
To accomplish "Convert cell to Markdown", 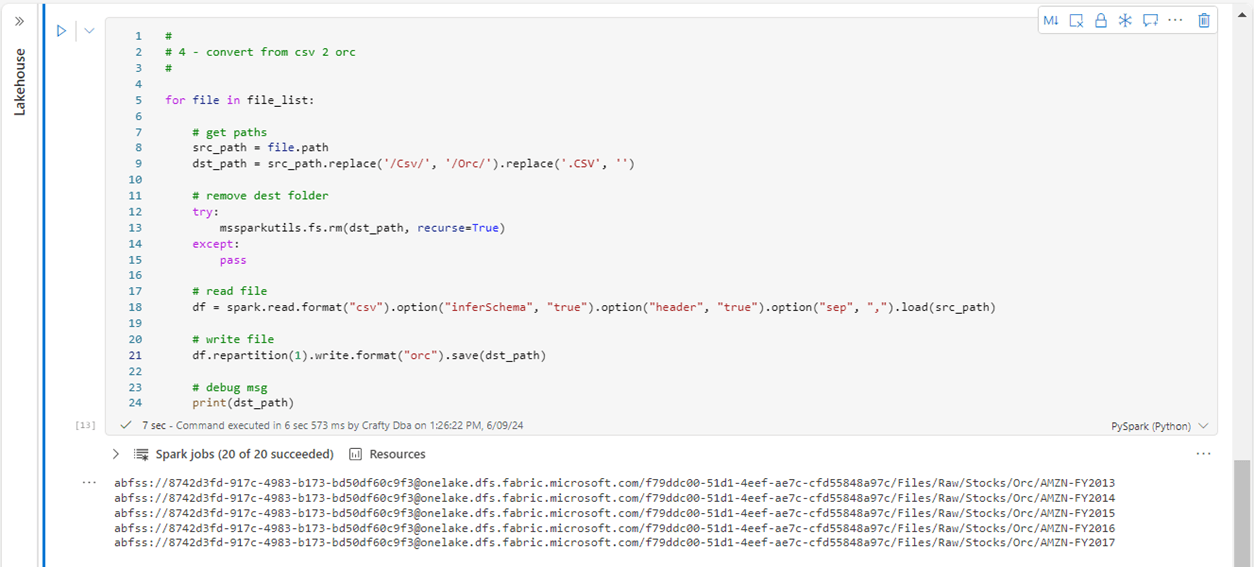I will (1051, 20).
